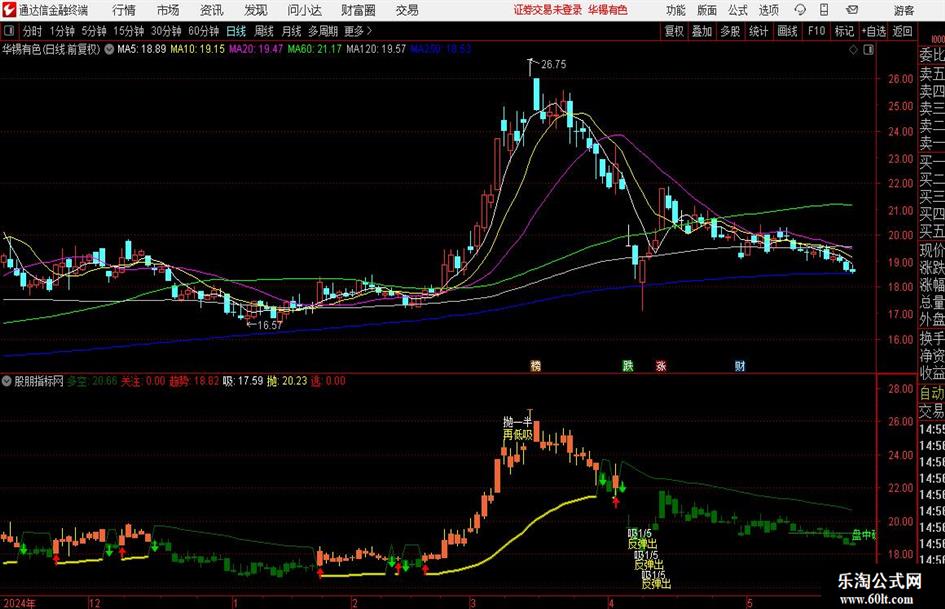Click the 游客 guest account label
The height and width of the screenshot is (609, 945).
pyautogui.click(x=903, y=10)
